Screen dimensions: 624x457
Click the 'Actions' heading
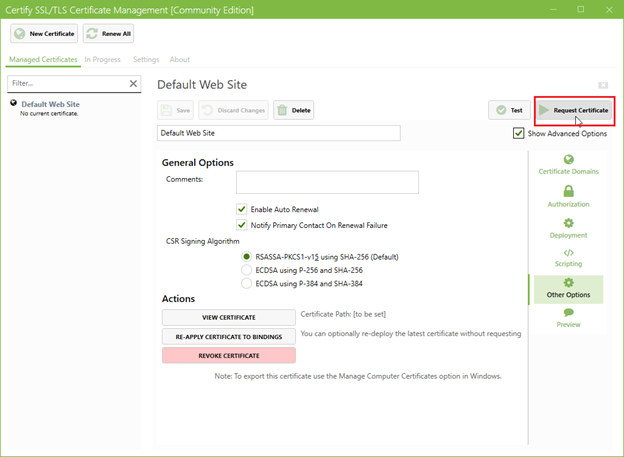tap(178, 299)
